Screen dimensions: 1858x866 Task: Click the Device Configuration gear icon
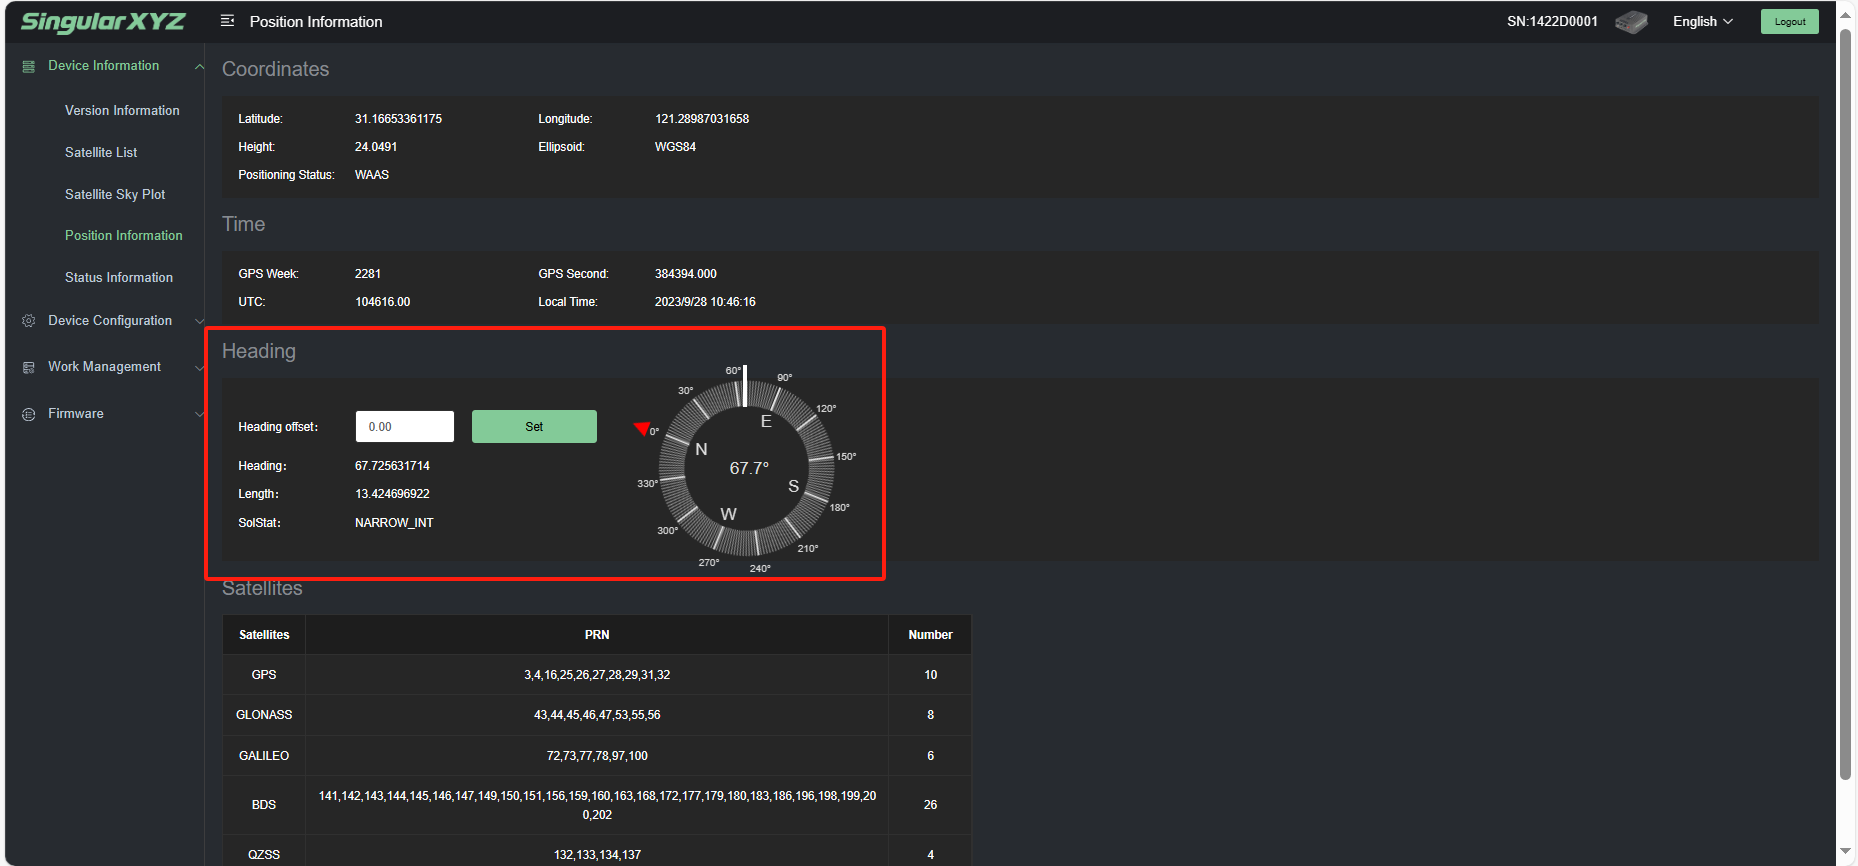coord(29,321)
